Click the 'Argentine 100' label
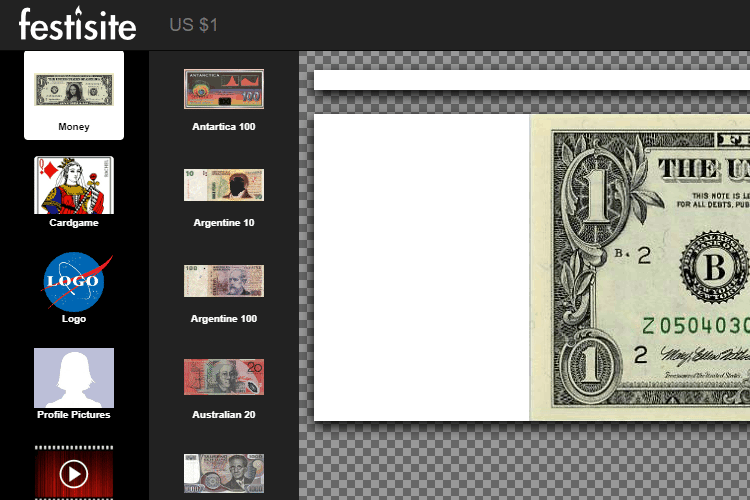 pyautogui.click(x=224, y=319)
